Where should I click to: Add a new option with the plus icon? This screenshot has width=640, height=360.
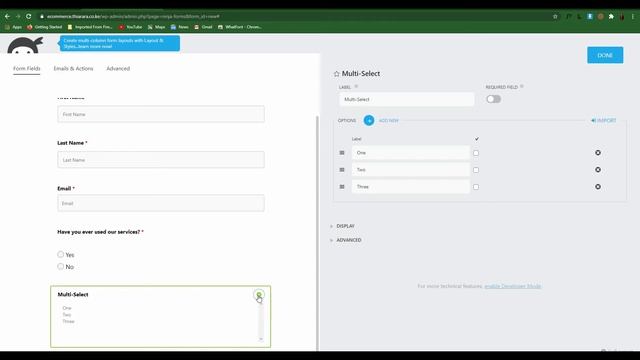[x=369, y=120]
